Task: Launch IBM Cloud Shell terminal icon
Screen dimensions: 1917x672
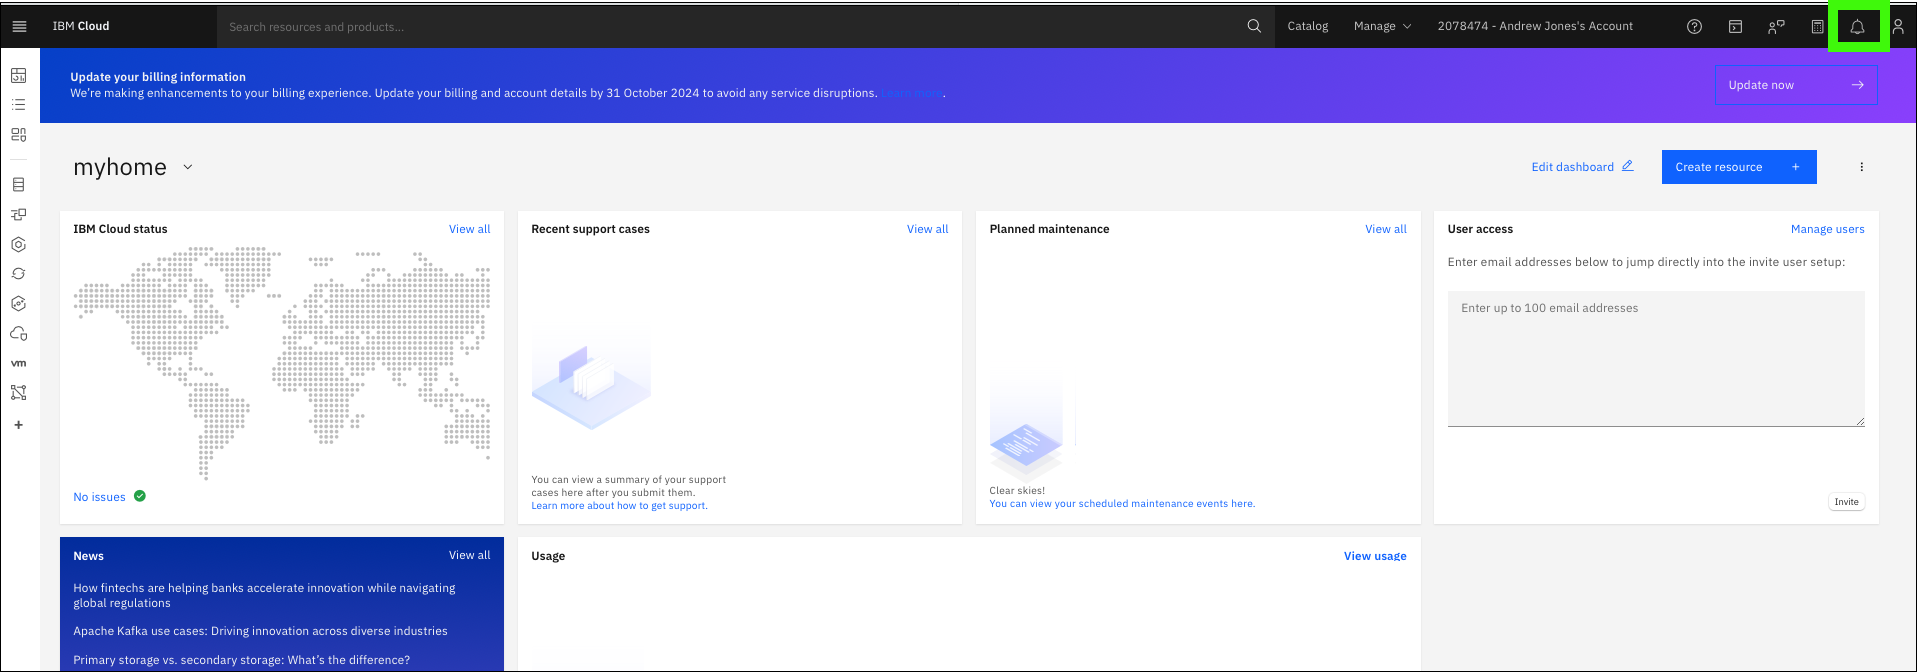Action: point(1735,27)
